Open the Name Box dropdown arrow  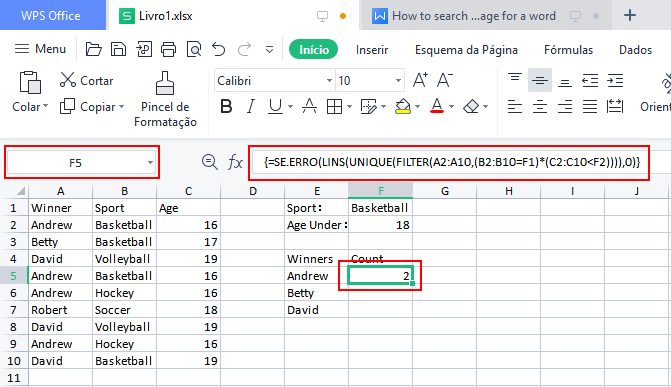point(150,163)
